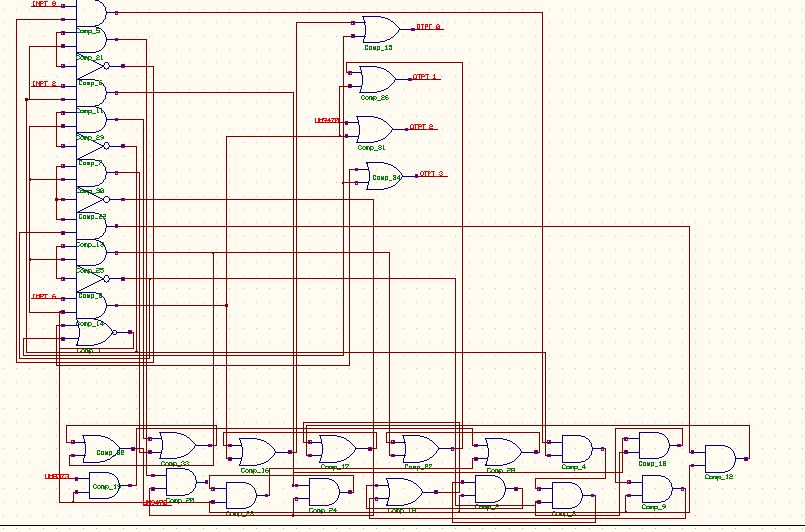Select the Comp_28 OR gate
Image resolution: width=805 pixels, height=532 pixels.
pos(503,452)
